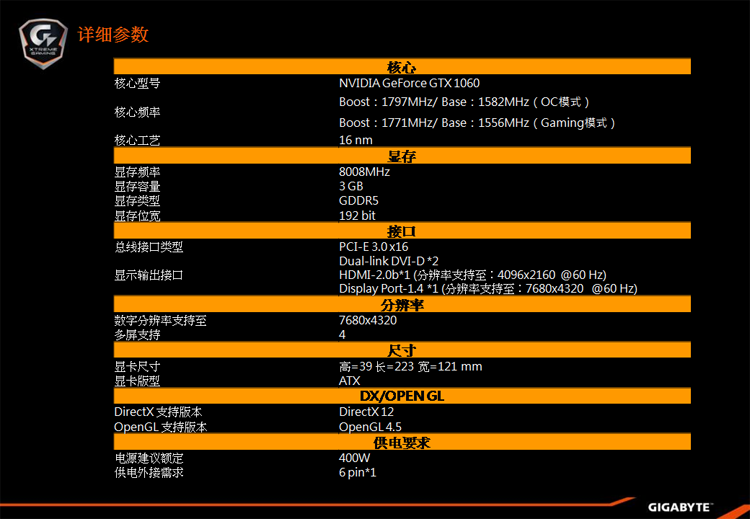Select the 400W value

tap(354, 458)
